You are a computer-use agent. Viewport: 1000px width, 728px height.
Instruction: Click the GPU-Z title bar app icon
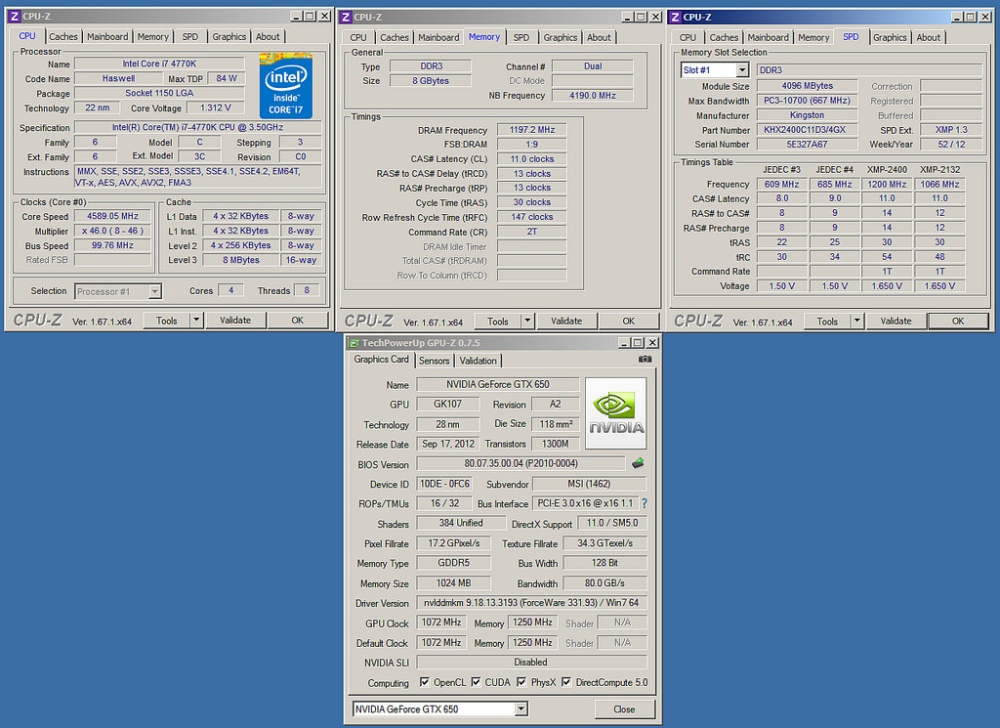point(354,343)
